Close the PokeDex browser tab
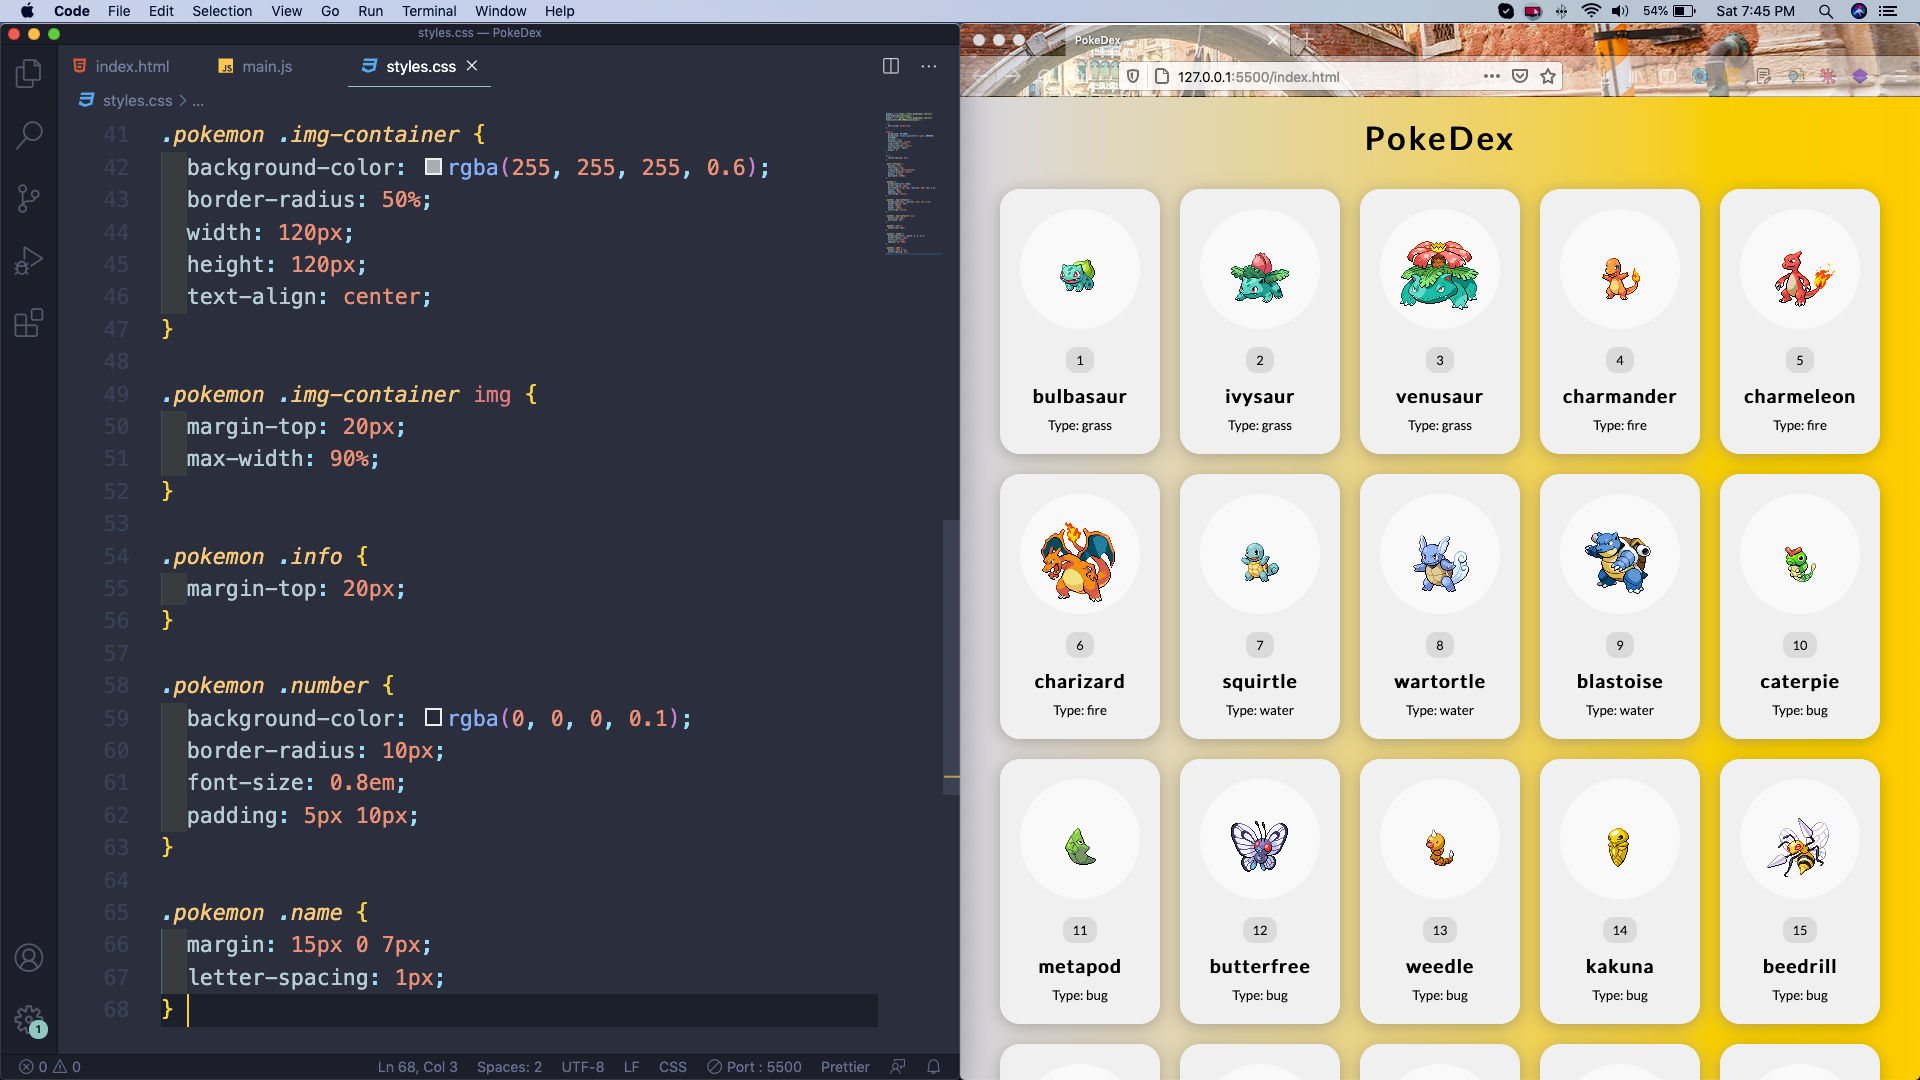The image size is (1920, 1080). pyautogui.click(x=1272, y=40)
